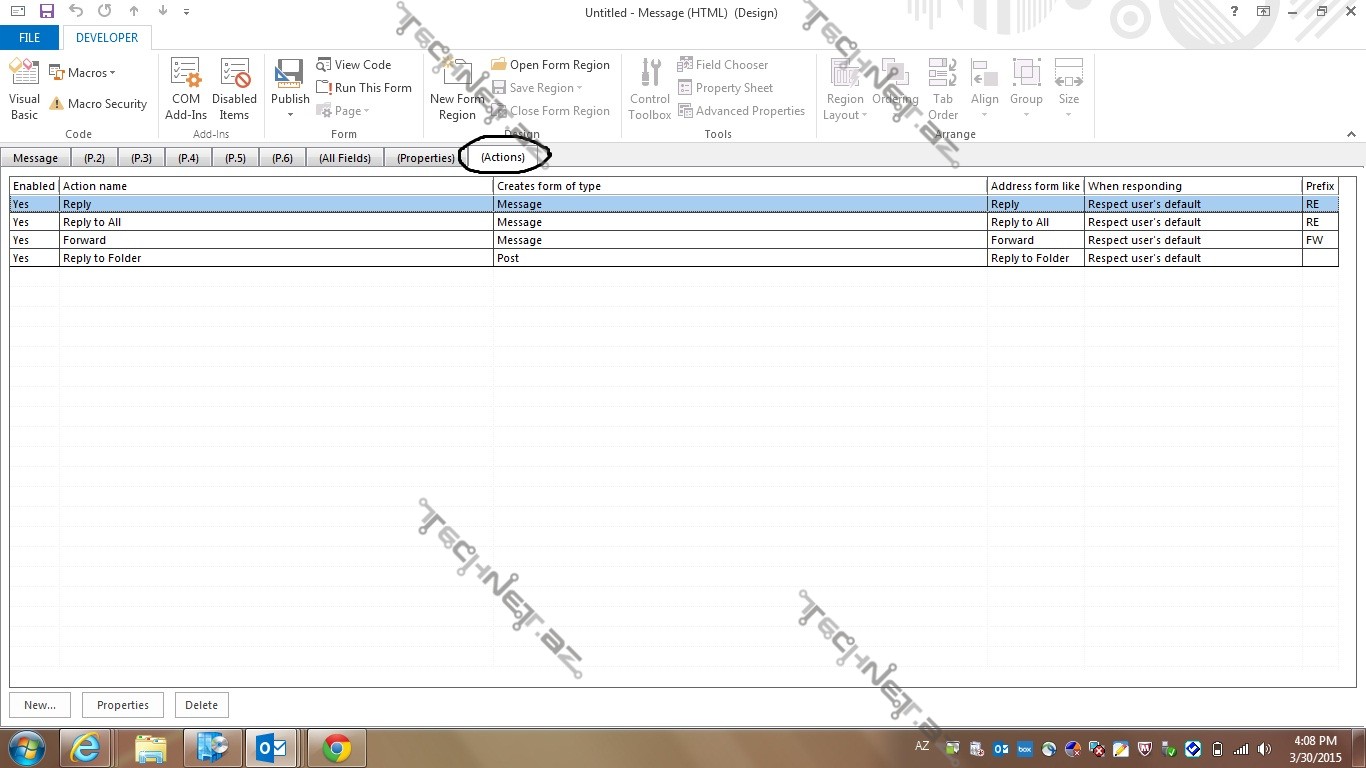The height and width of the screenshot is (768, 1366).
Task: Click the New... button
Action: coord(40,705)
